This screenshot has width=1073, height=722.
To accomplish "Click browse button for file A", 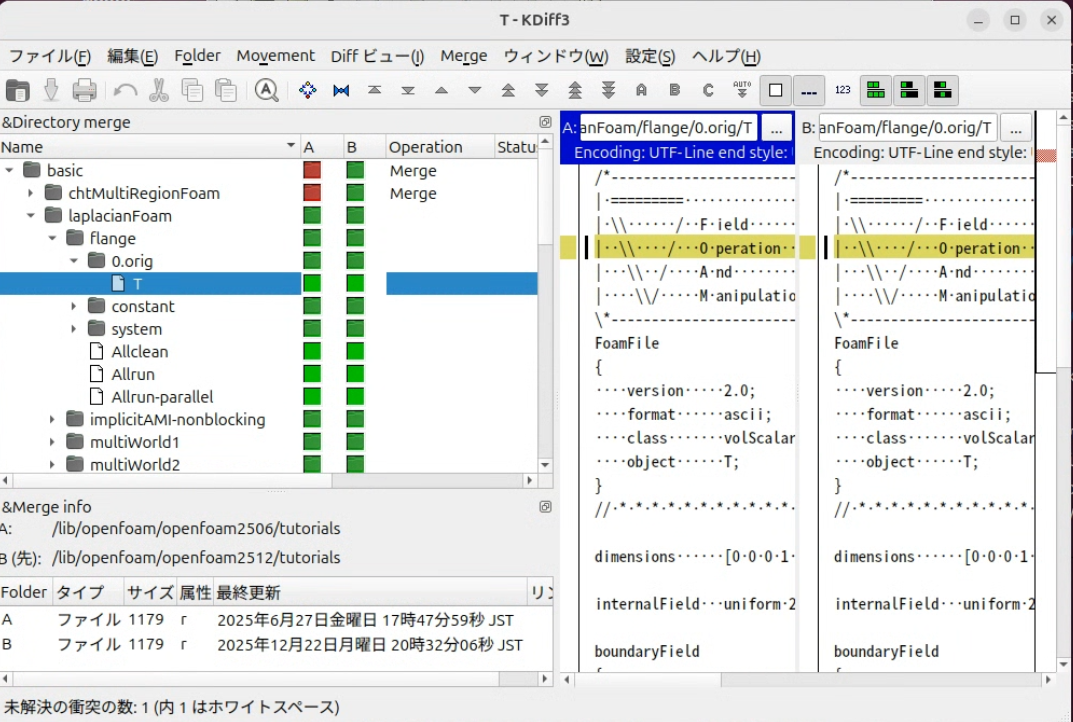I will [776, 128].
